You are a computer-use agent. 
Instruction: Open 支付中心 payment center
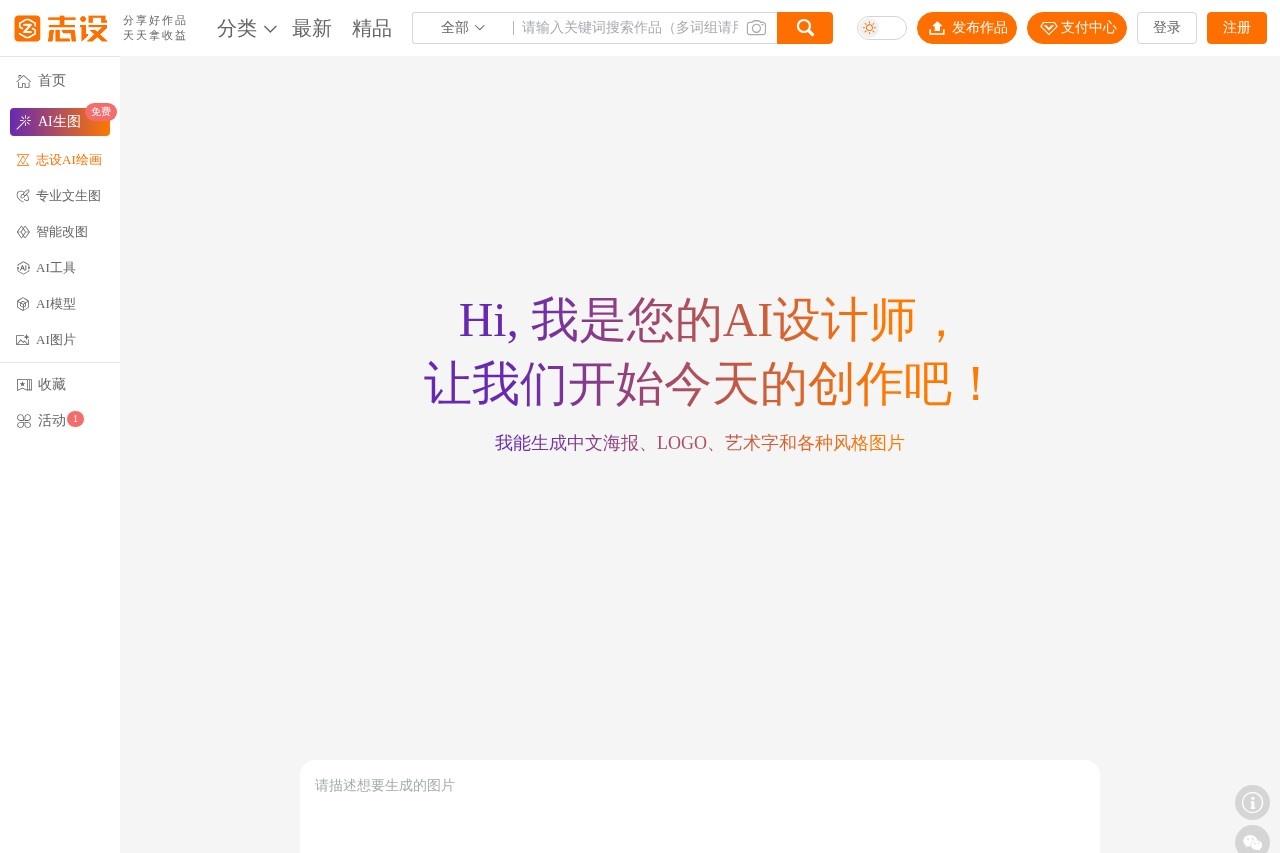click(1077, 28)
